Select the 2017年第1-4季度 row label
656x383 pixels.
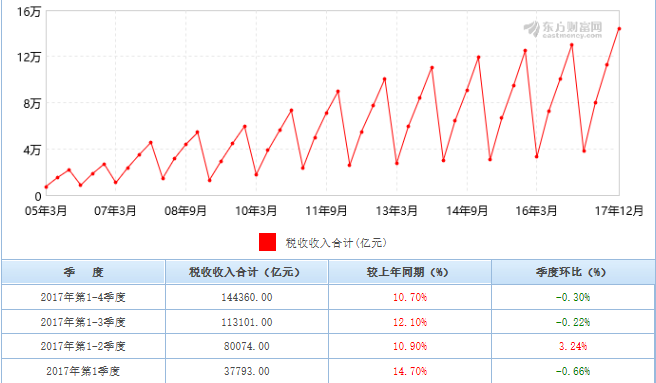(x=83, y=297)
